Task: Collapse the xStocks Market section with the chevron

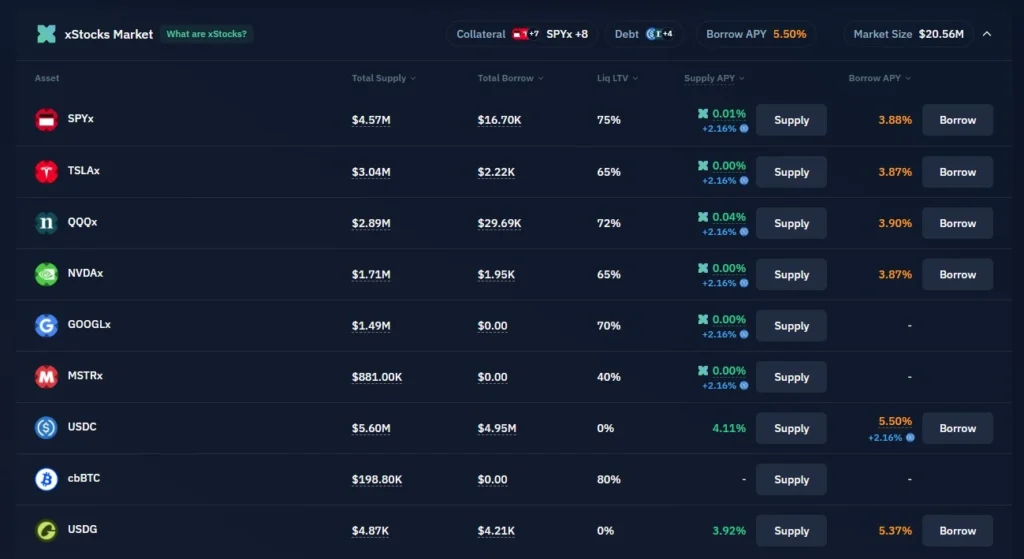Action: 987,34
